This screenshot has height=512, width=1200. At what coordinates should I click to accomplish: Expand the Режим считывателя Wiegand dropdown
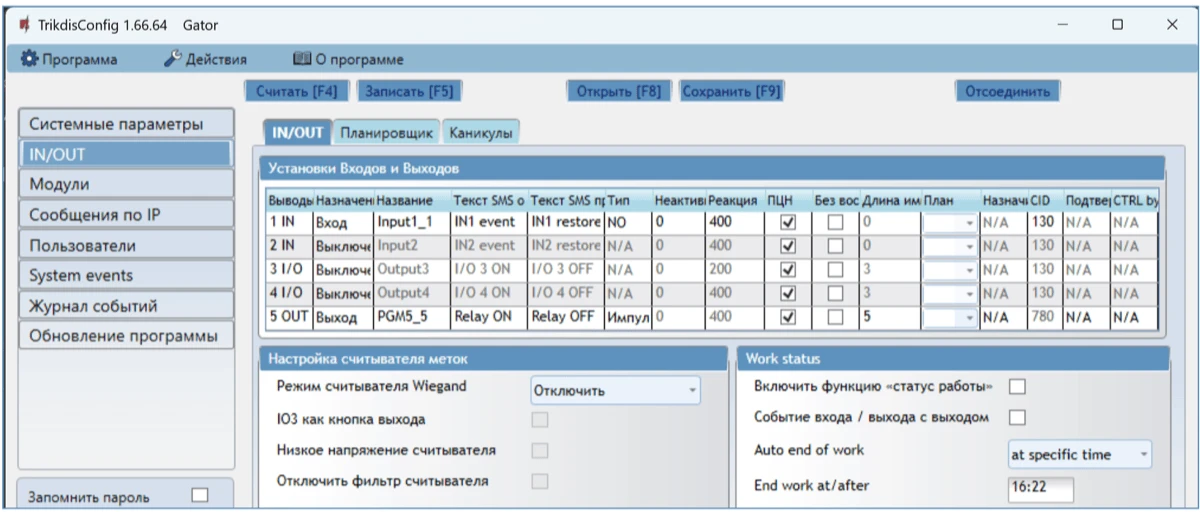(614, 390)
